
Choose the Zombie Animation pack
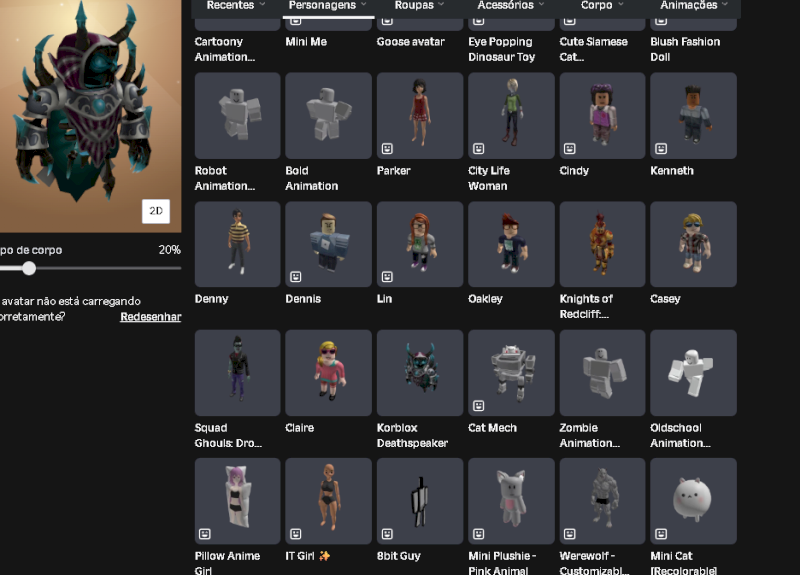[602, 372]
